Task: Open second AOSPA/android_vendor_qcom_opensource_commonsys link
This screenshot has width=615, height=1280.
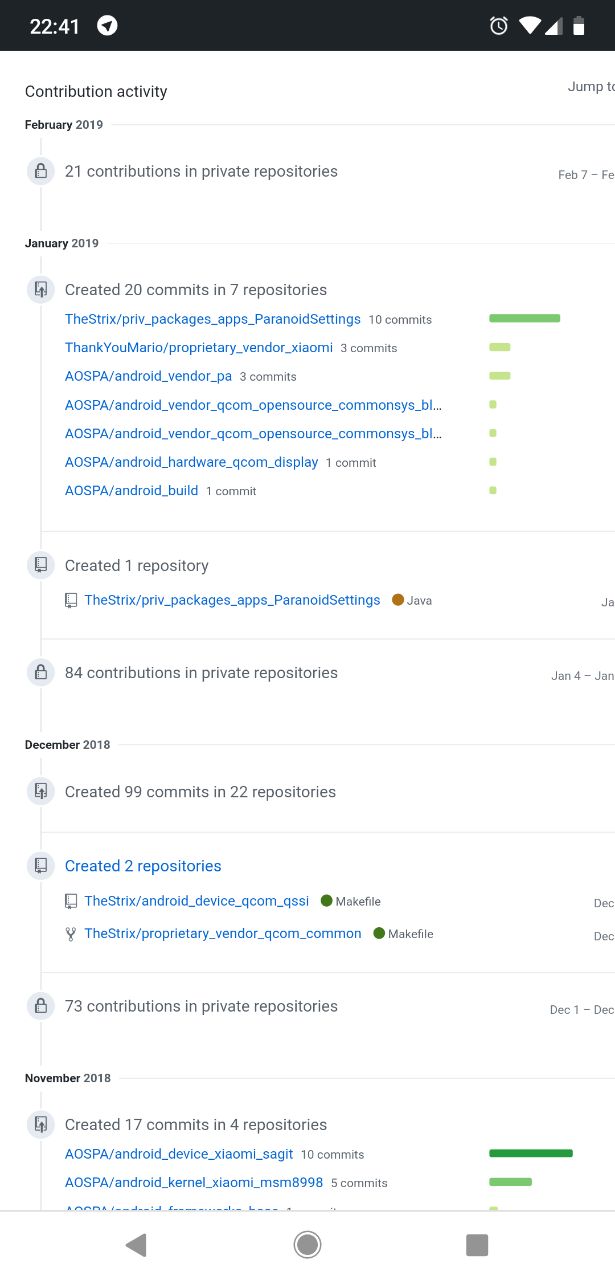Action: [254, 433]
